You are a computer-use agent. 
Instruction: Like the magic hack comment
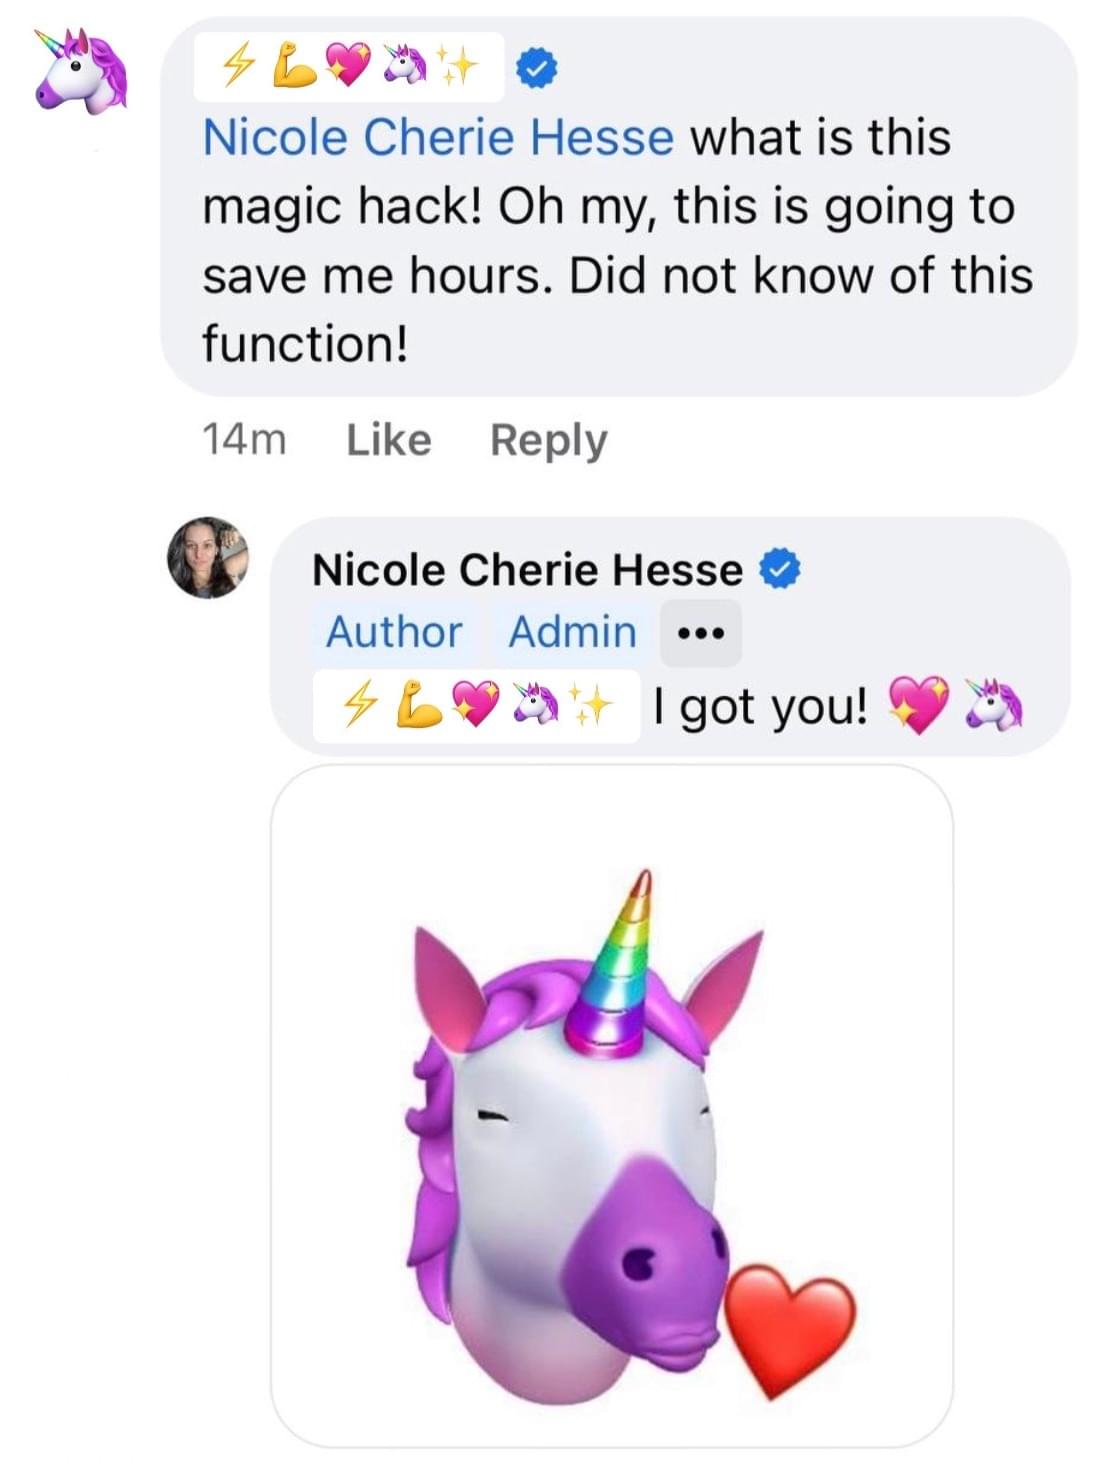coord(389,440)
